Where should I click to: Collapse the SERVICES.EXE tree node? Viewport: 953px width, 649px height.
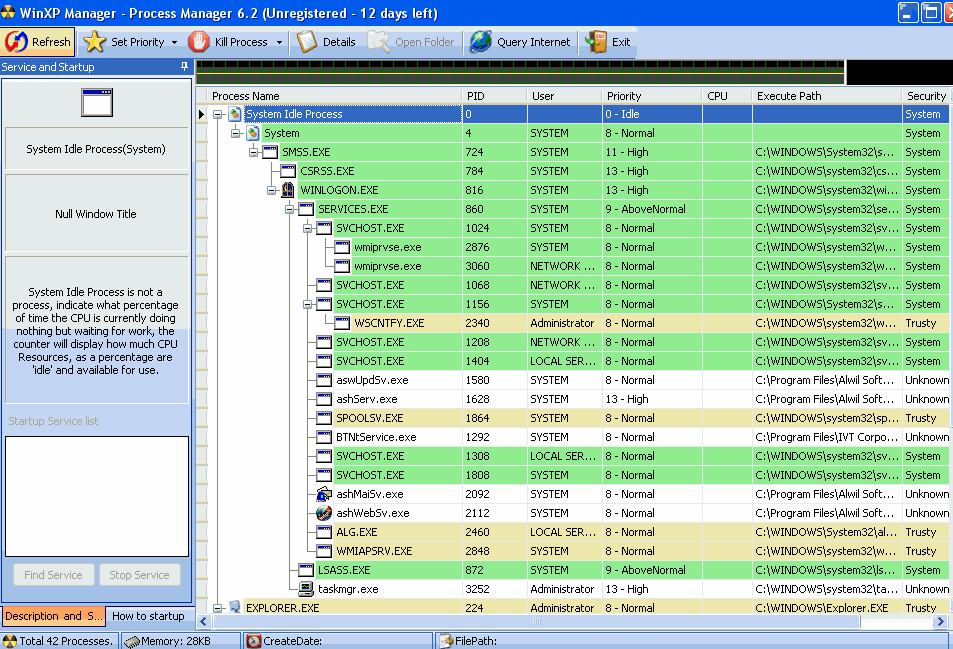290,209
